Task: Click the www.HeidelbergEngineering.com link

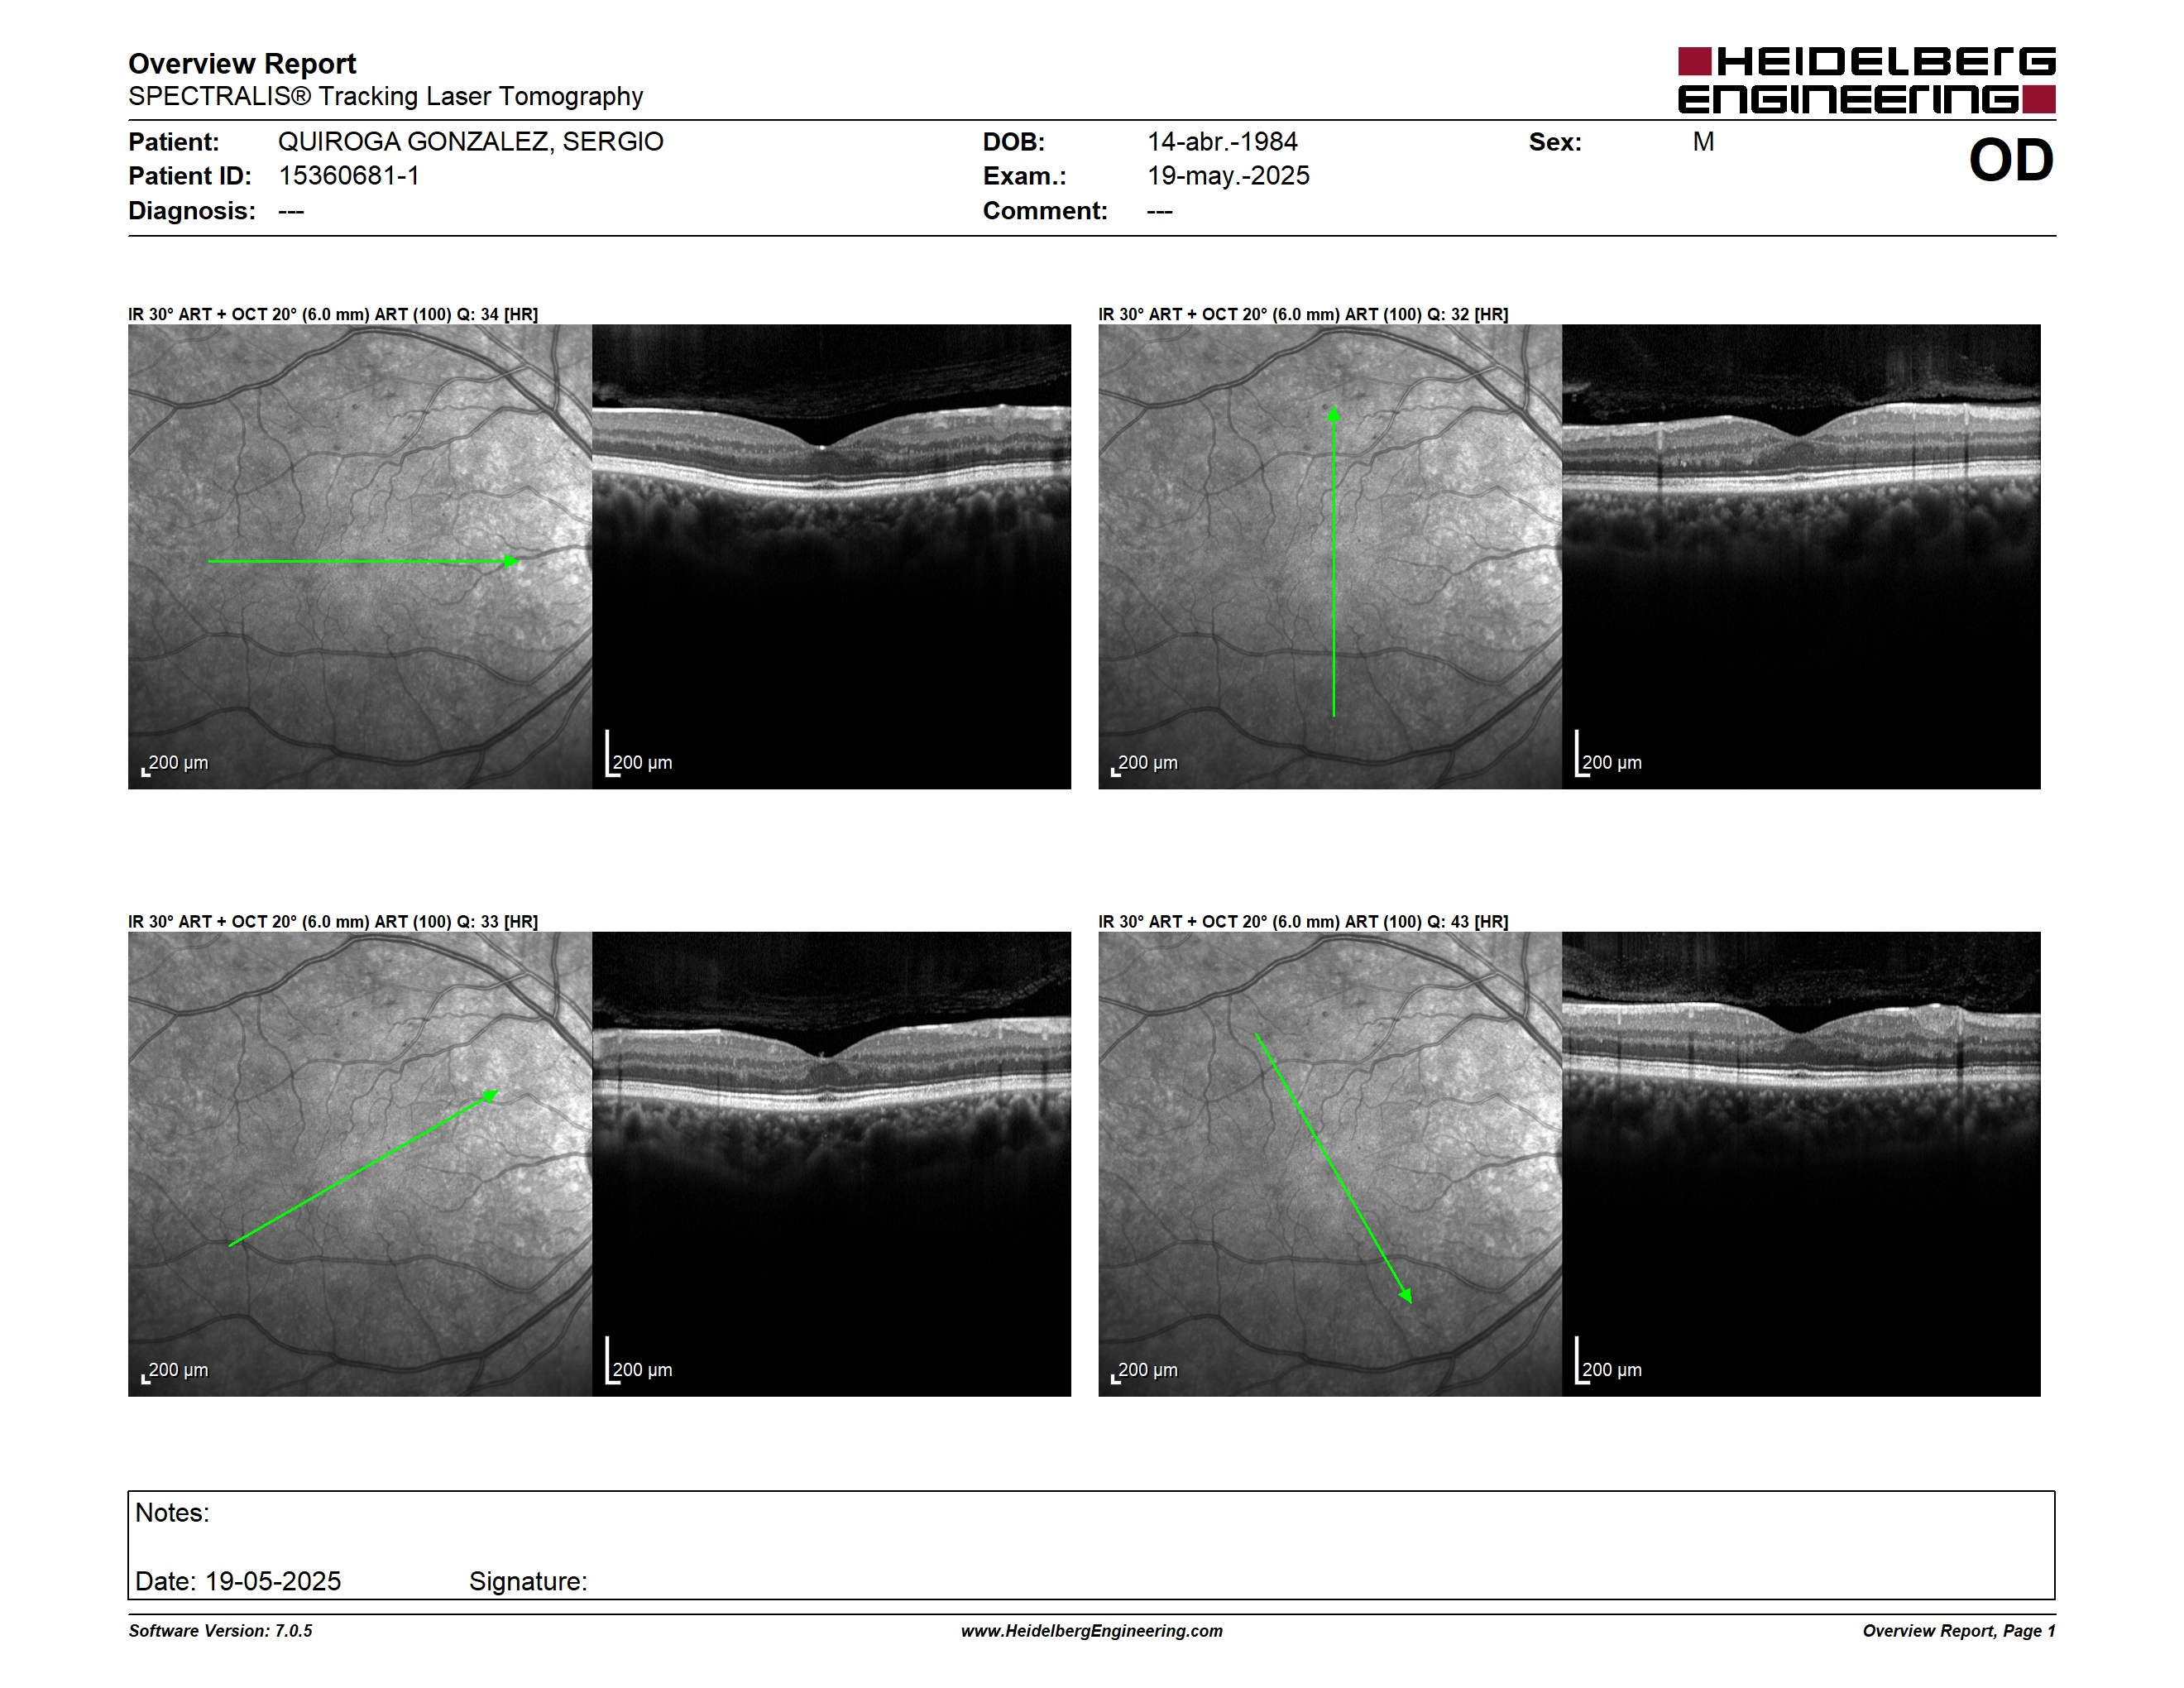Action: coord(1091,1631)
